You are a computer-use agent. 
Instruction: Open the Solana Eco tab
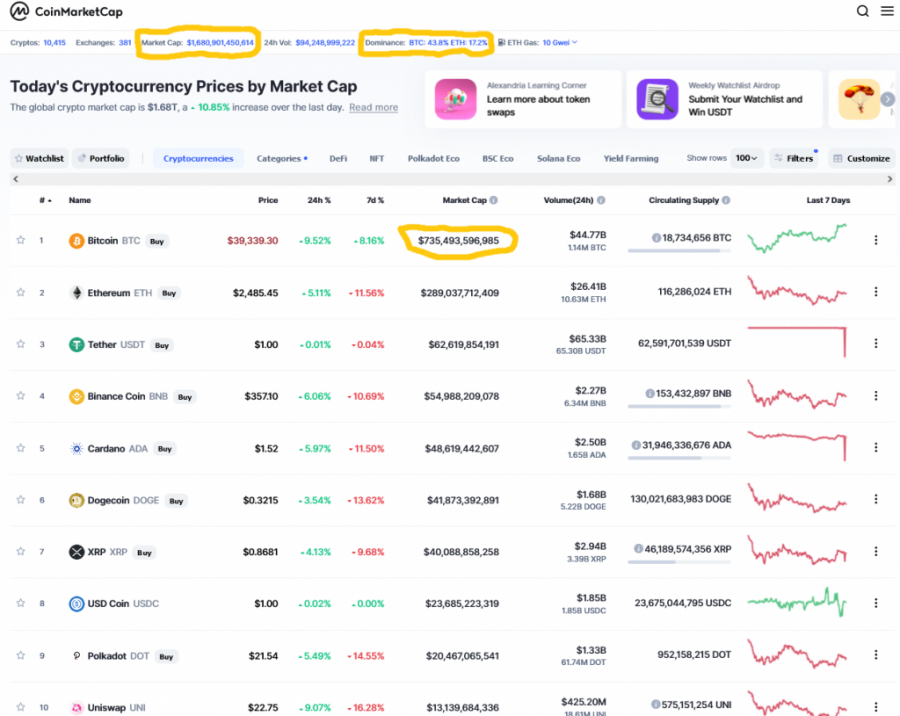[558, 158]
